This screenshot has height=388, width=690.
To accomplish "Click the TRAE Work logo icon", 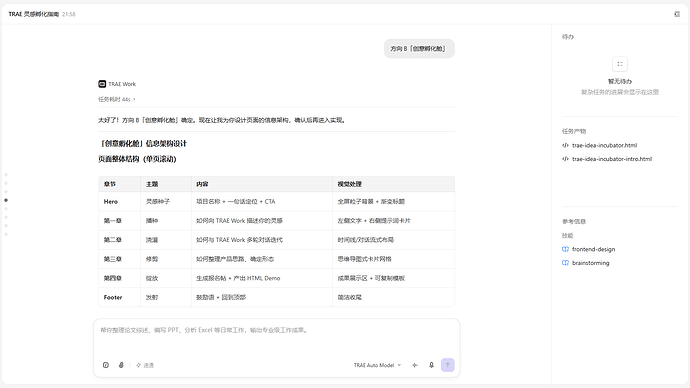I will (102, 84).
